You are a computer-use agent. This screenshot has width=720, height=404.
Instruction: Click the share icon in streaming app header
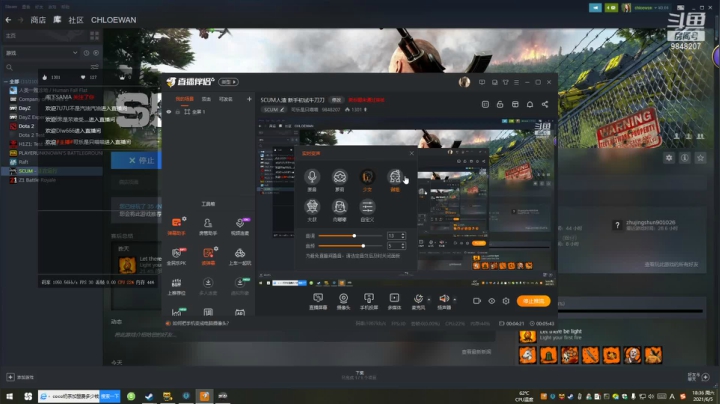click(545, 104)
